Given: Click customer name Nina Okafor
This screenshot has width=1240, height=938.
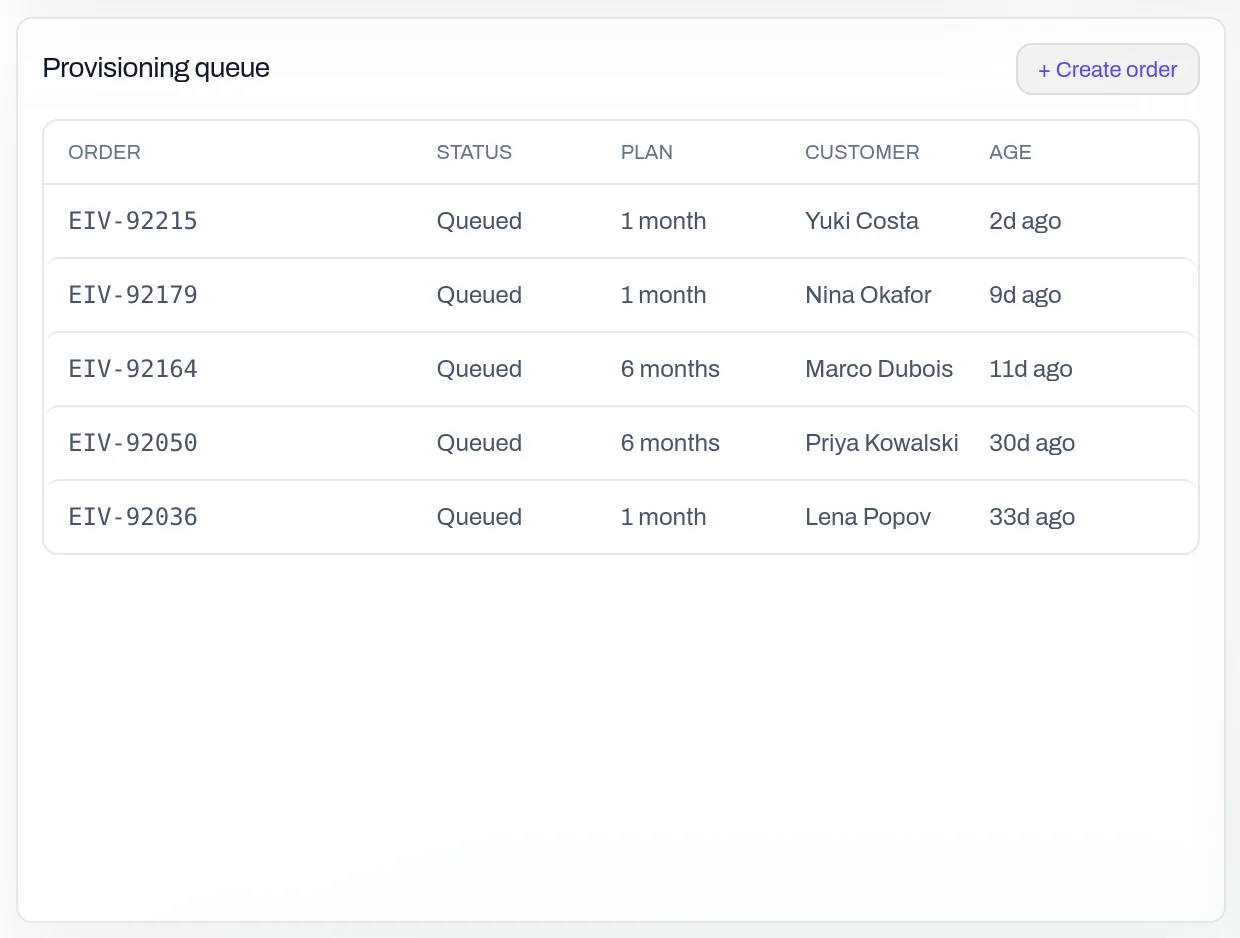Looking at the screenshot, I should (868, 295).
